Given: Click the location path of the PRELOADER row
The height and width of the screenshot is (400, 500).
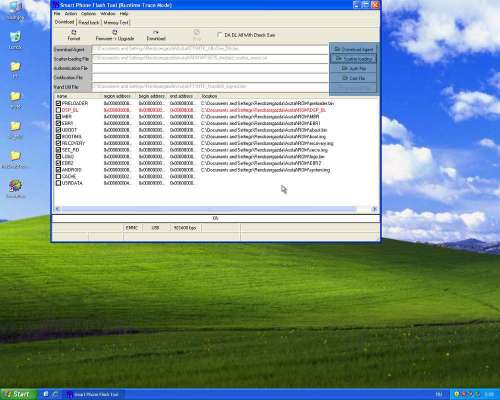Looking at the screenshot, I should pyautogui.click(x=267, y=103).
